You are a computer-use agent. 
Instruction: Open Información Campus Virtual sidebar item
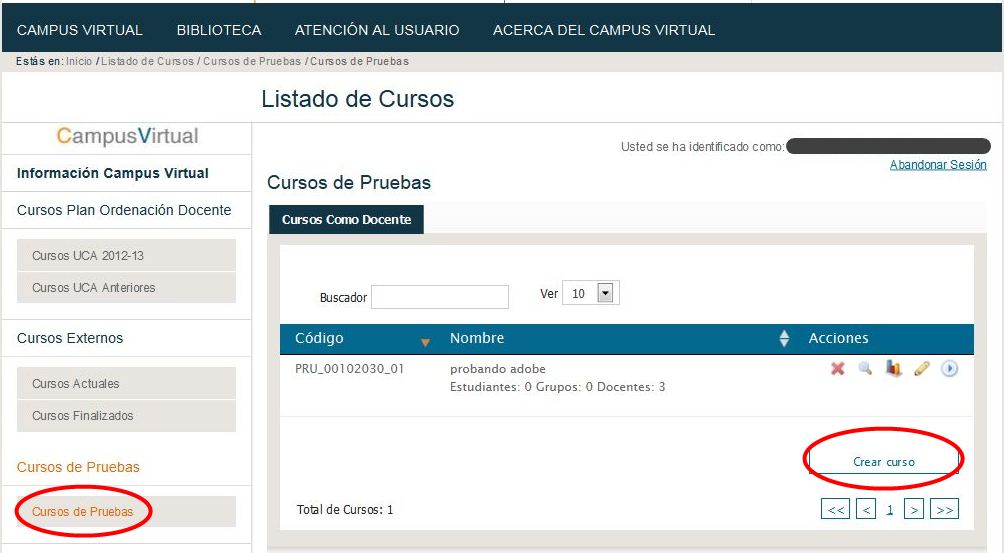coord(113,173)
